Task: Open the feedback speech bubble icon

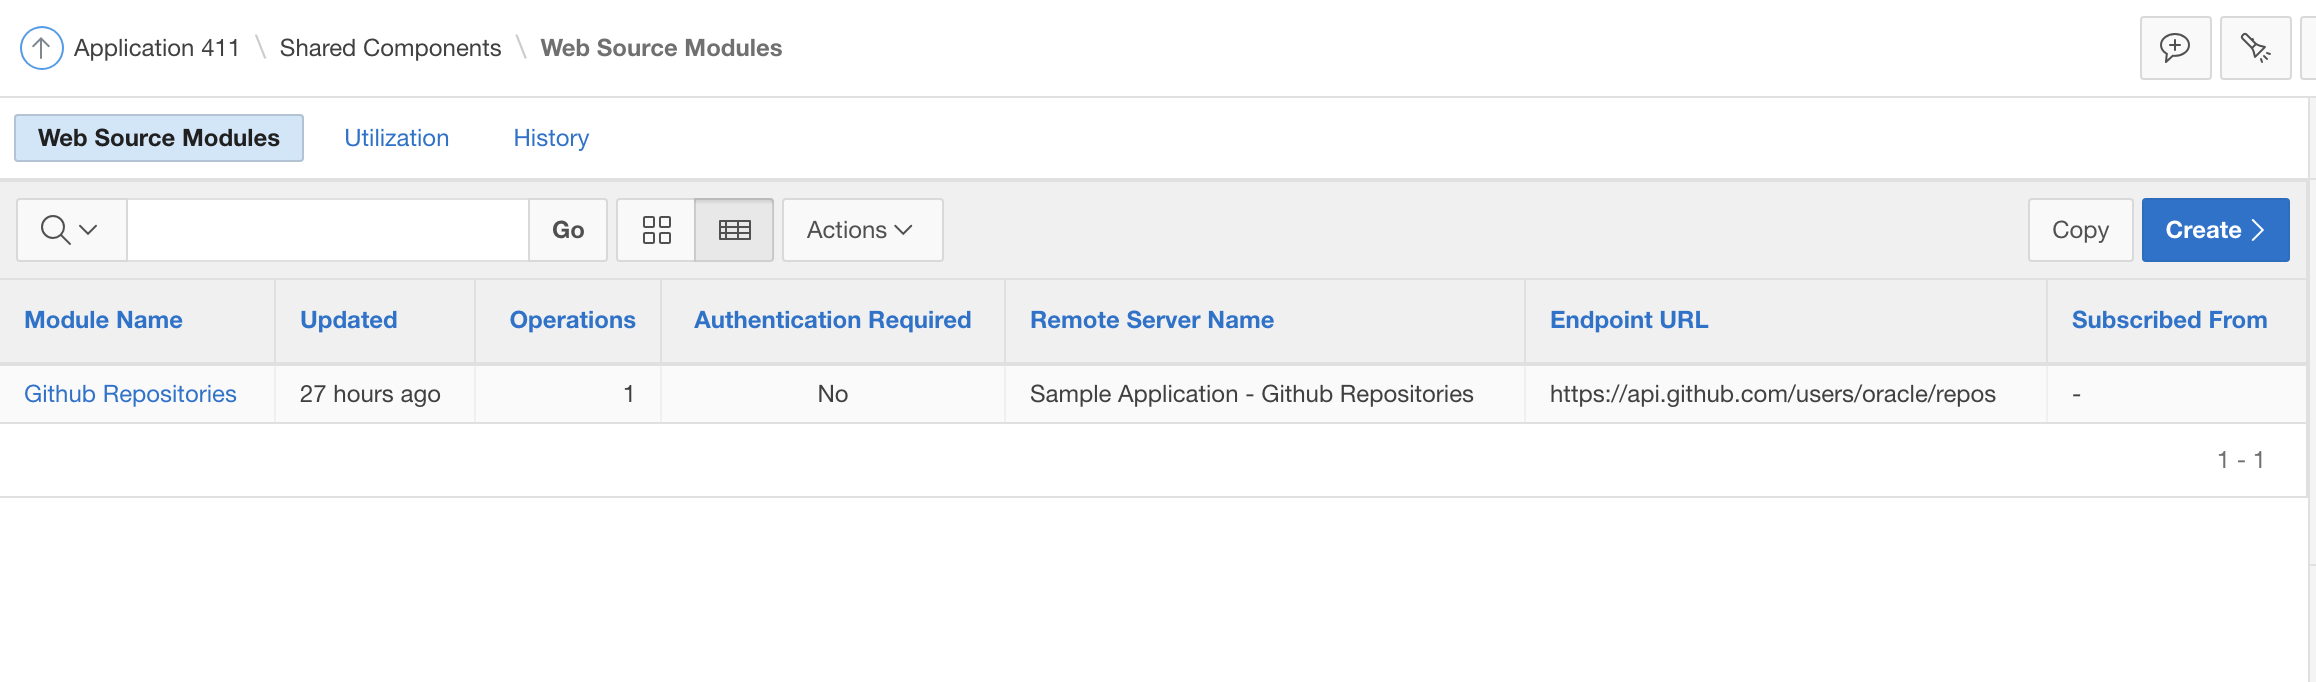Action: 2175,47
